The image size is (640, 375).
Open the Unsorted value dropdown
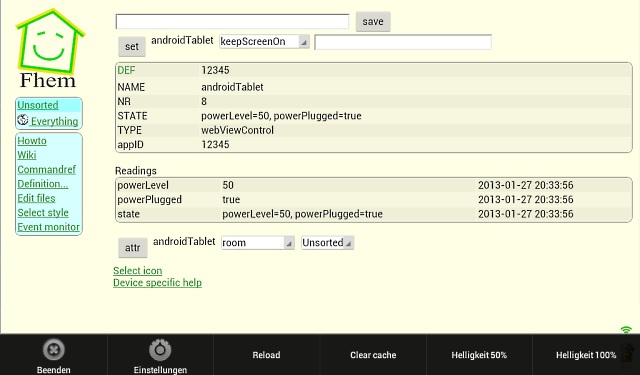[327, 243]
